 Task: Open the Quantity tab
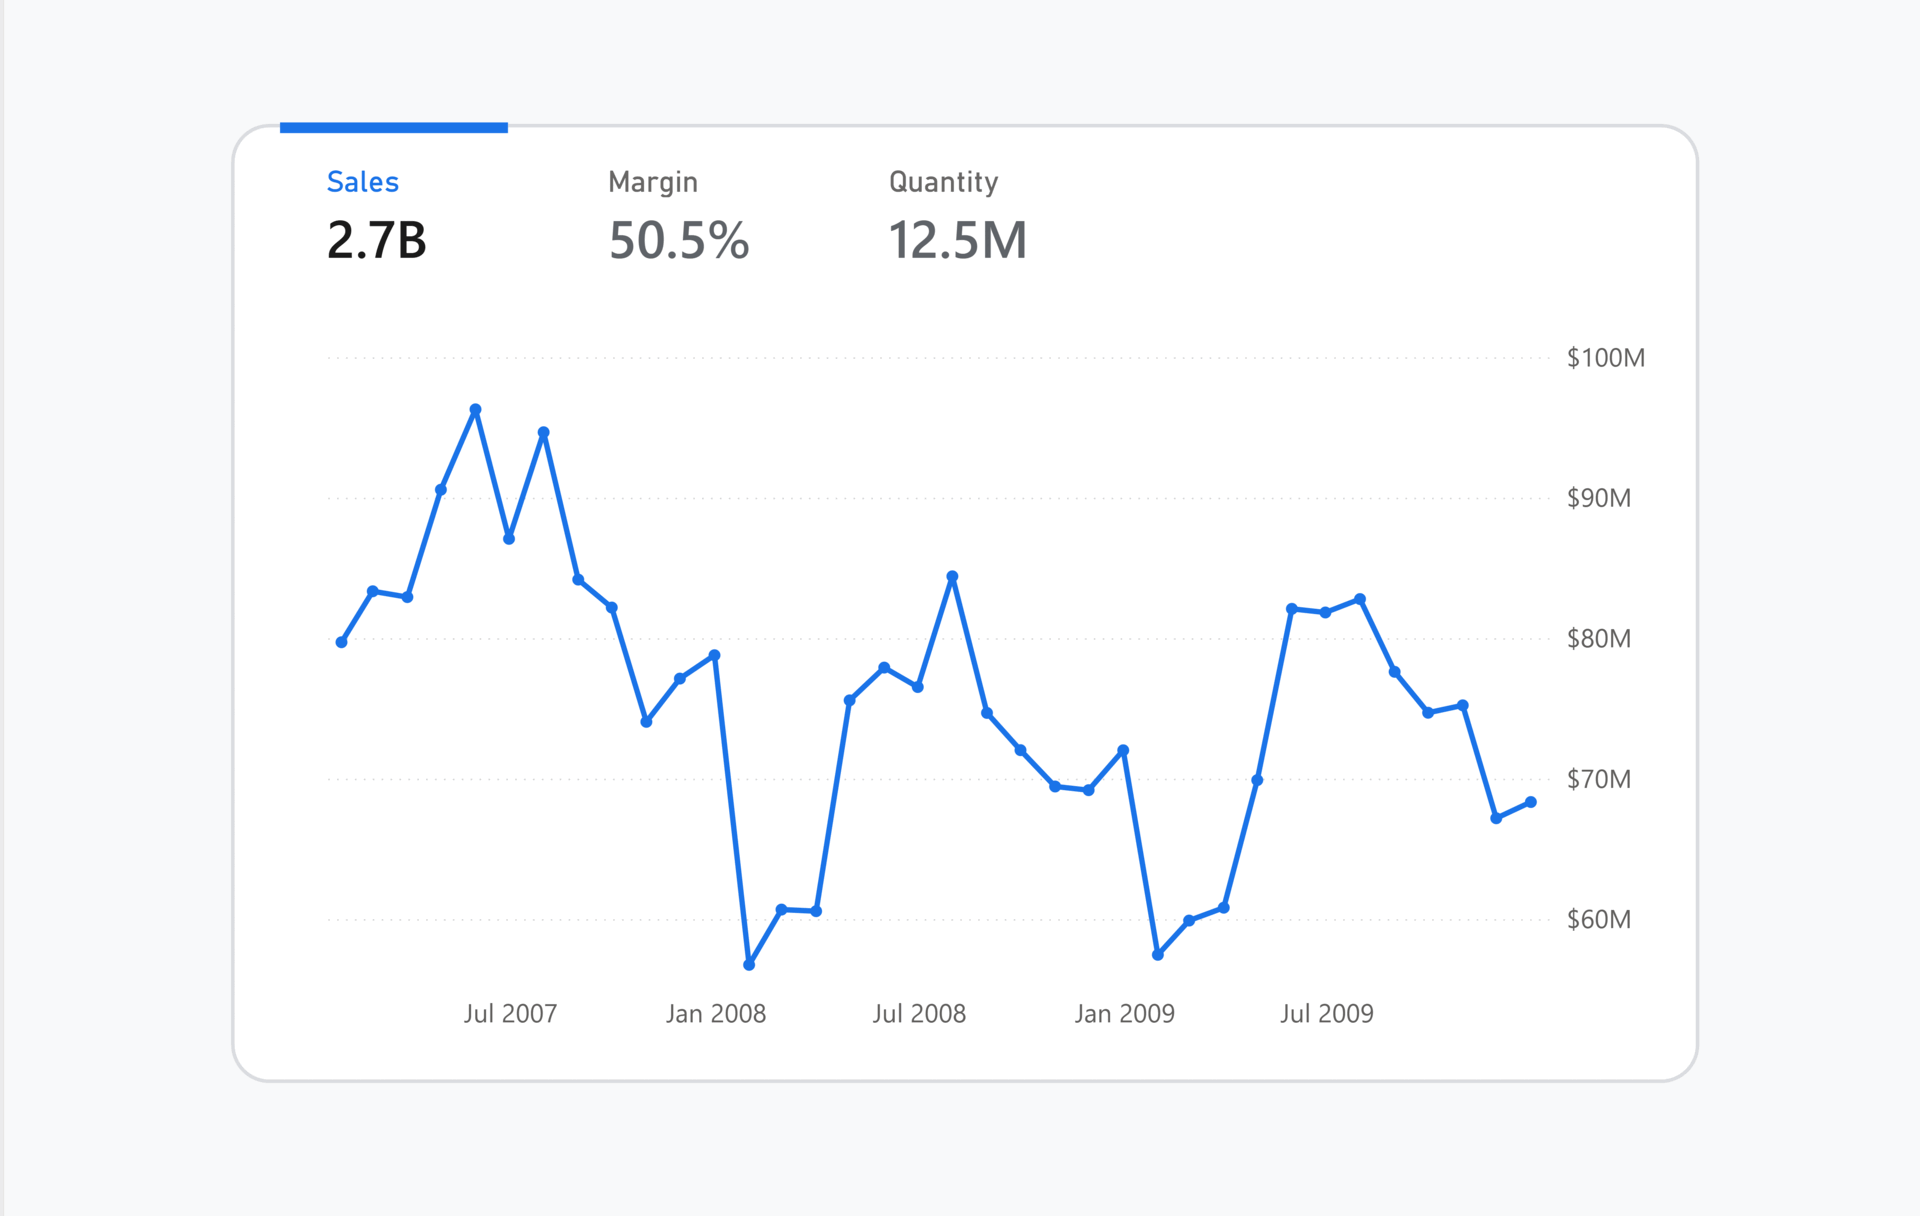(943, 182)
